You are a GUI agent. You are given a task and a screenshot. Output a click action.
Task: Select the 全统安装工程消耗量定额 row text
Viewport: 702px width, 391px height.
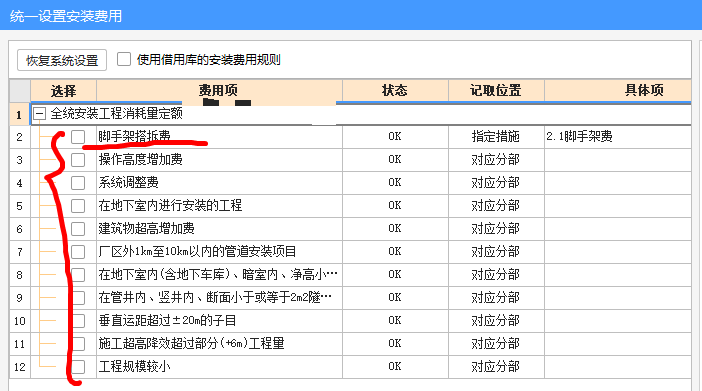coord(116,114)
